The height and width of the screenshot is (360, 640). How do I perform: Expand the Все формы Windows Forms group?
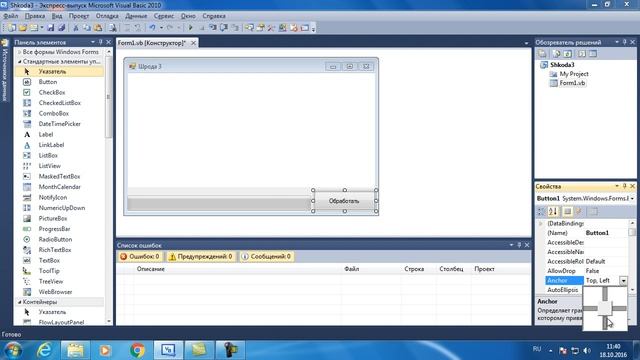[19, 52]
